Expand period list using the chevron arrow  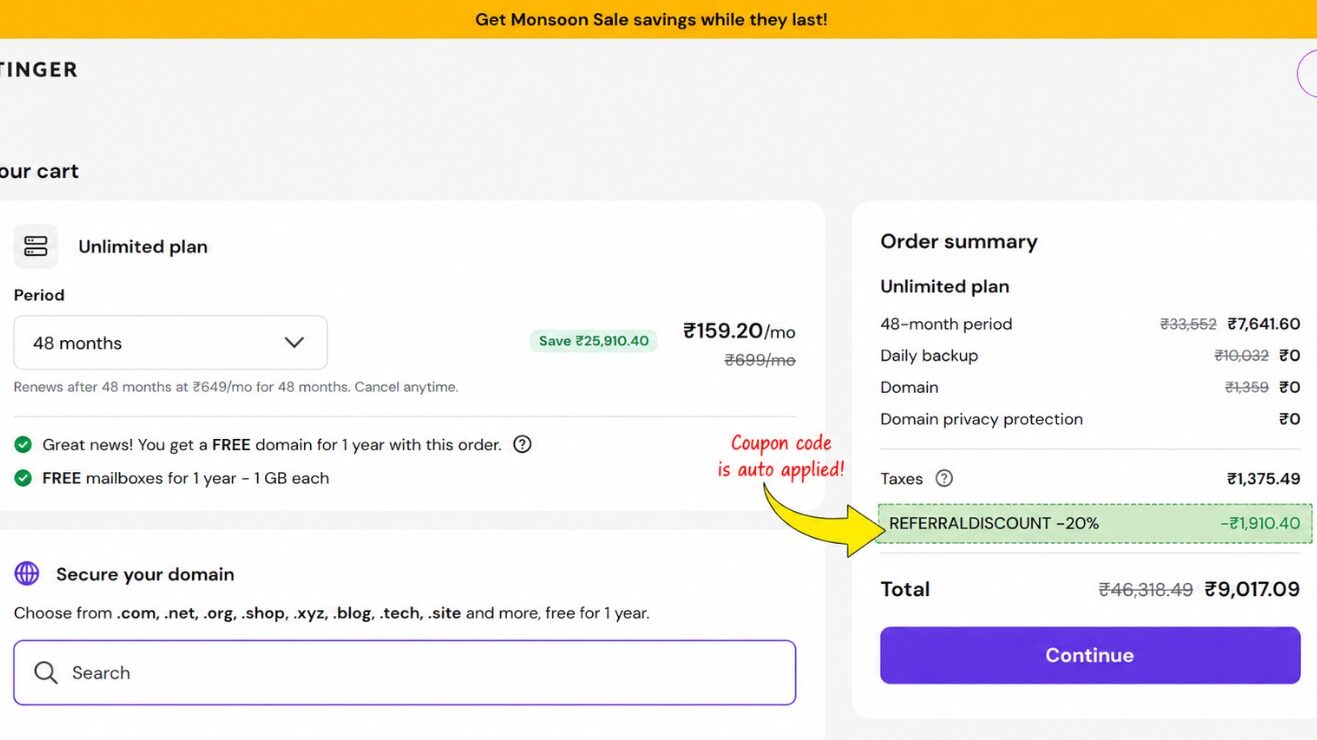[x=294, y=343]
